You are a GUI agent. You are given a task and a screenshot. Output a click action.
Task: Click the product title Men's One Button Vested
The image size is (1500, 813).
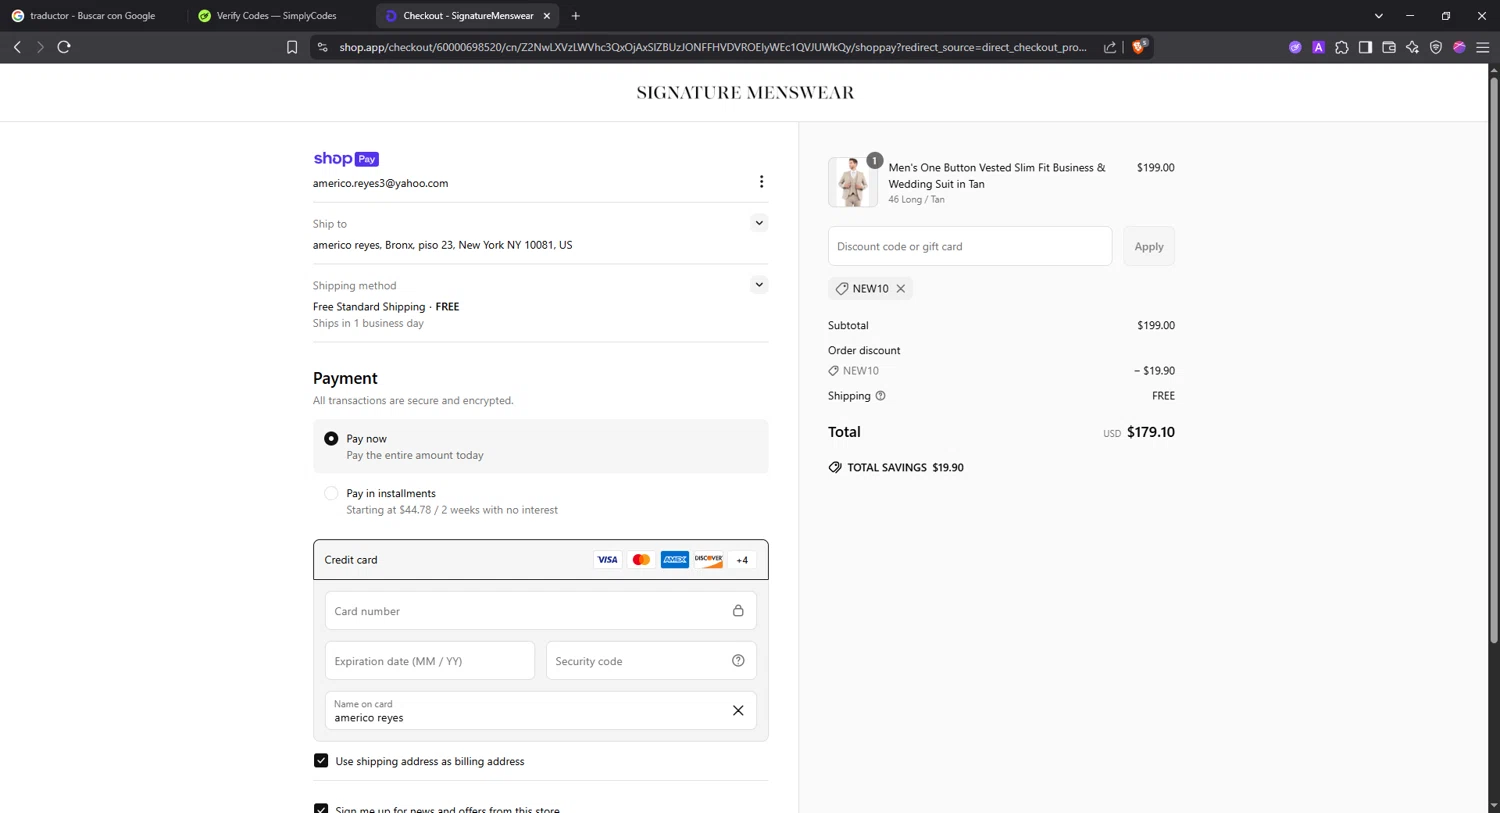point(997,176)
